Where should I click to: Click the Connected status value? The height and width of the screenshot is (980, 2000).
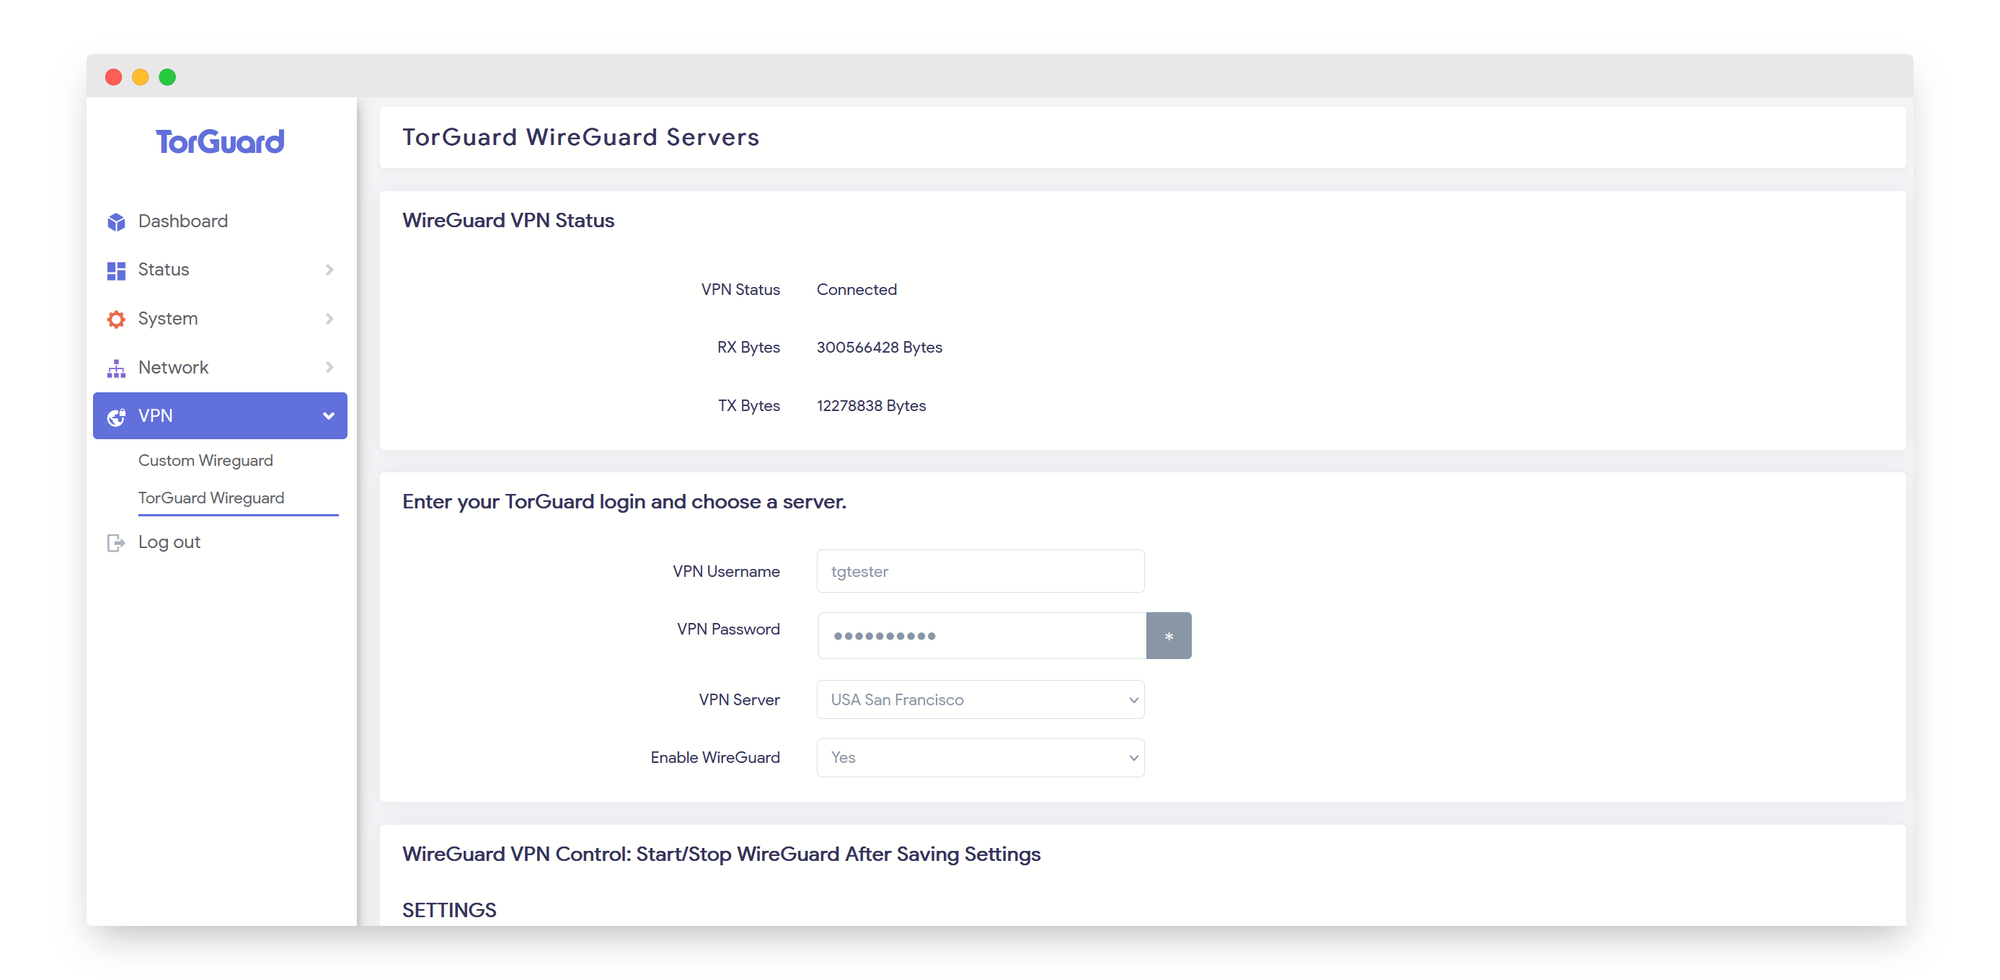[x=857, y=290]
